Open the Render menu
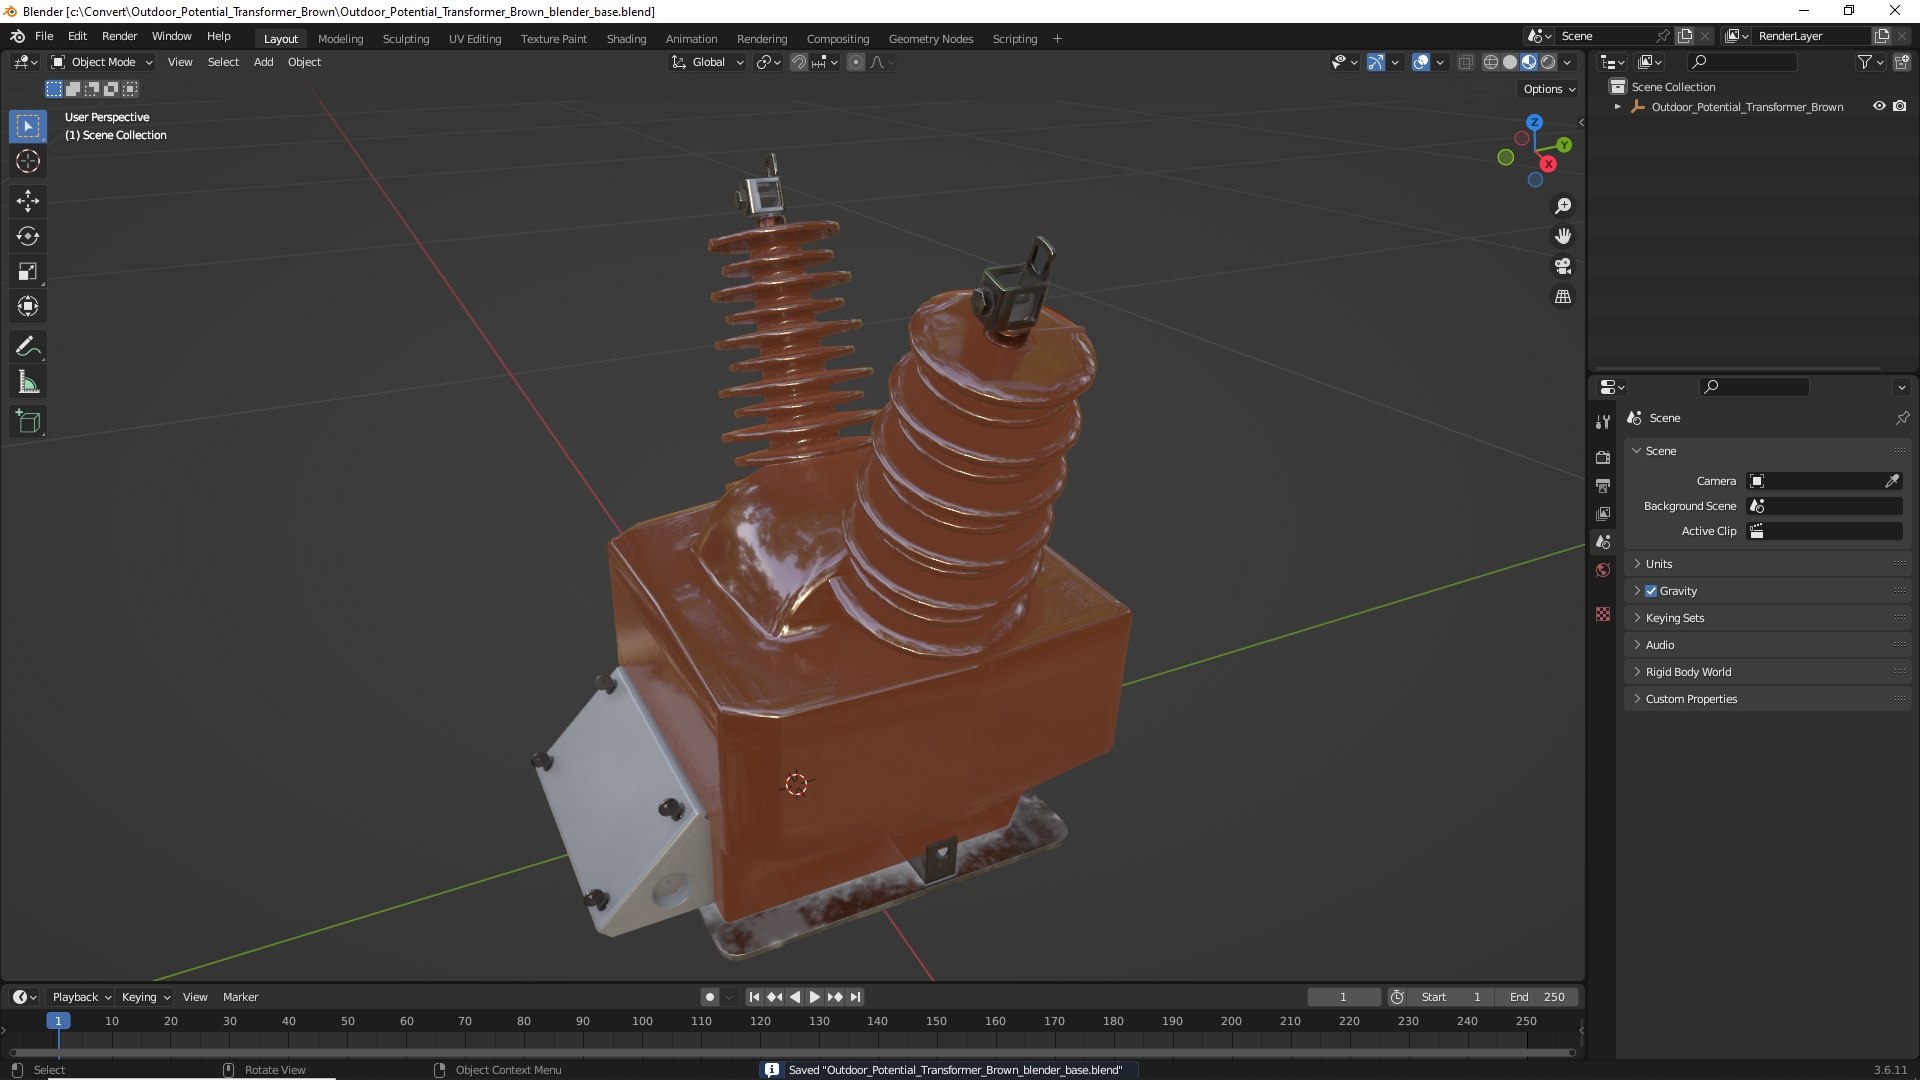Screen dimensions: 1920x1080 pyautogui.click(x=119, y=36)
